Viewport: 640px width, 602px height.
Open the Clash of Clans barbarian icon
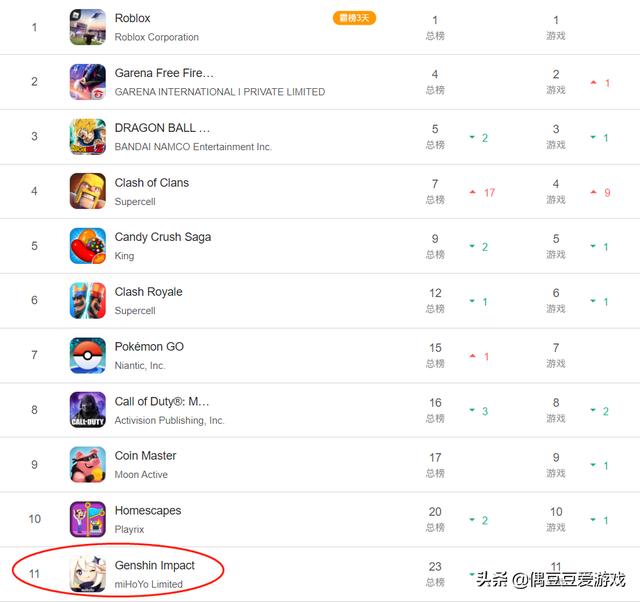pos(88,191)
